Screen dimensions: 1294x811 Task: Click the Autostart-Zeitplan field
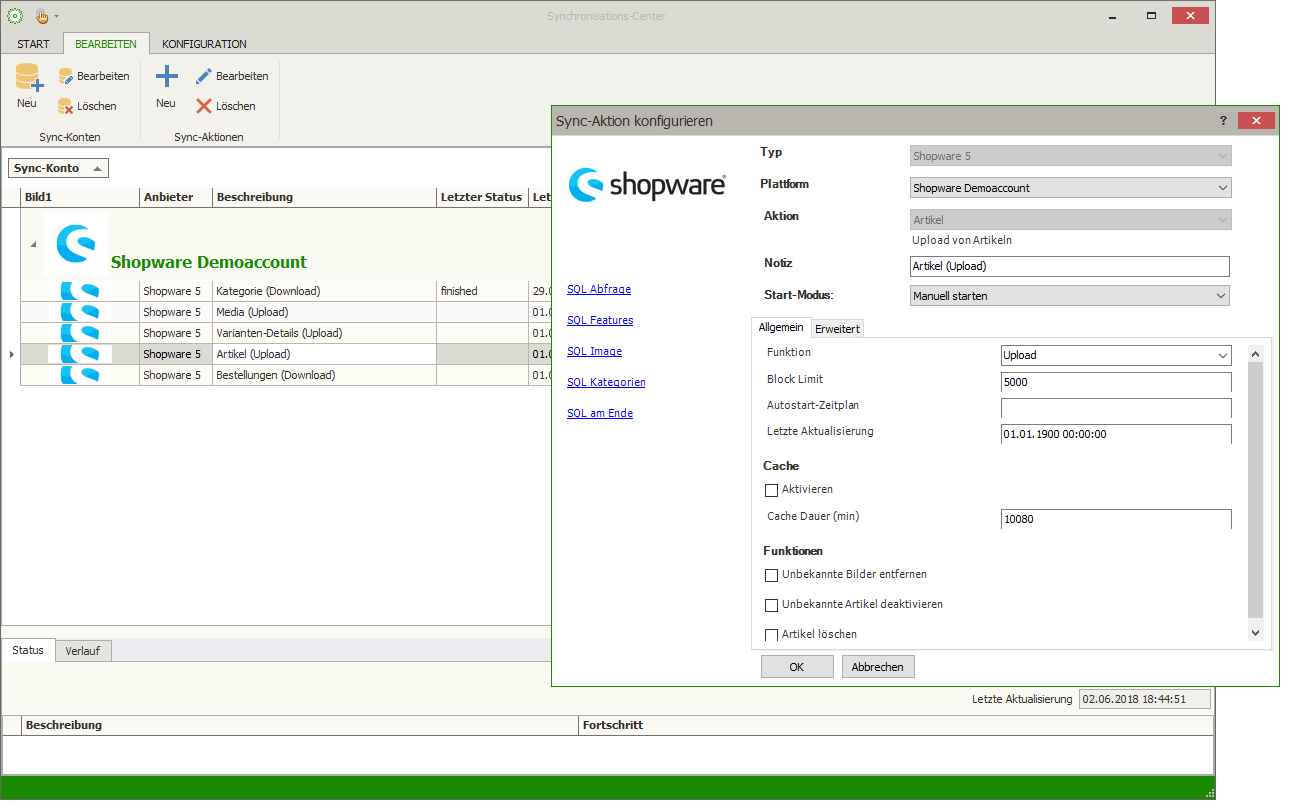1116,408
